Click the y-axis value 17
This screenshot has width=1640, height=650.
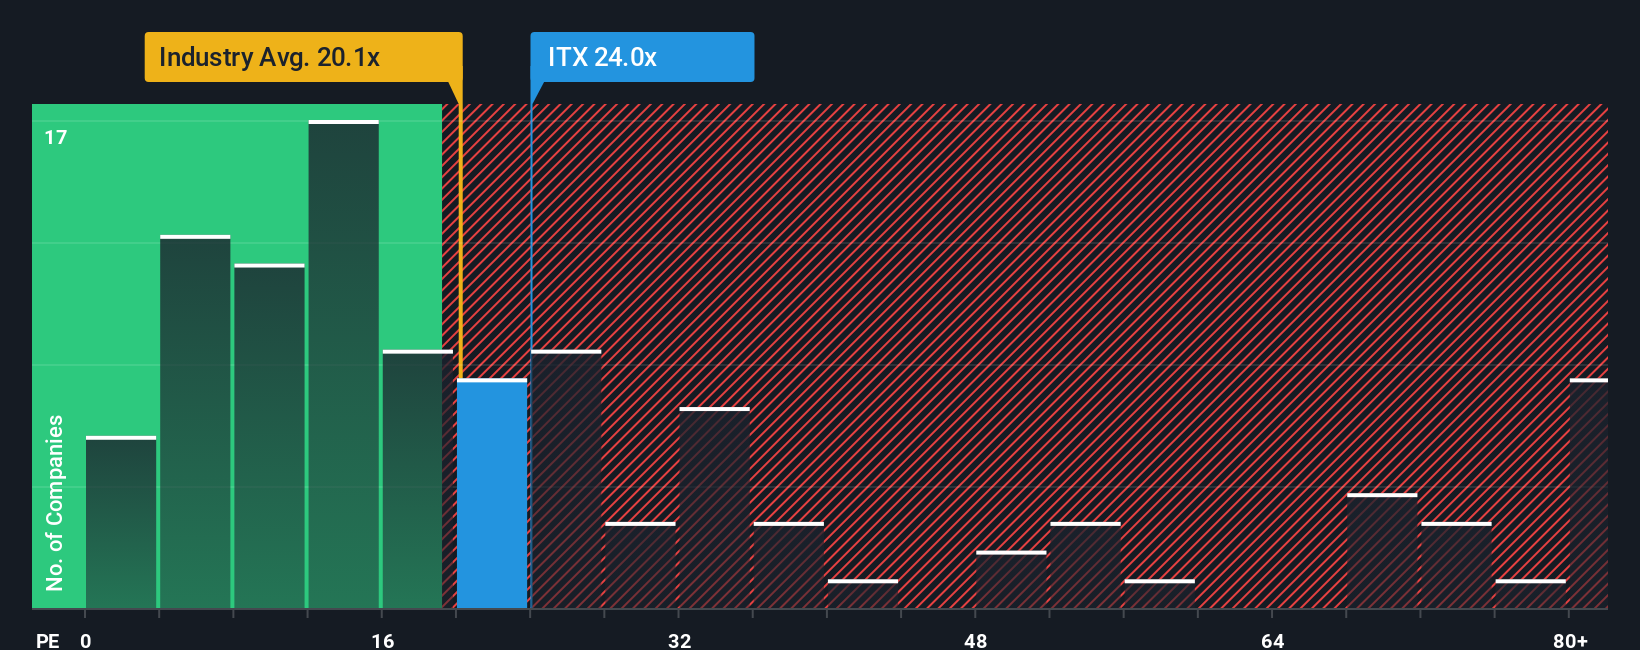(56, 137)
